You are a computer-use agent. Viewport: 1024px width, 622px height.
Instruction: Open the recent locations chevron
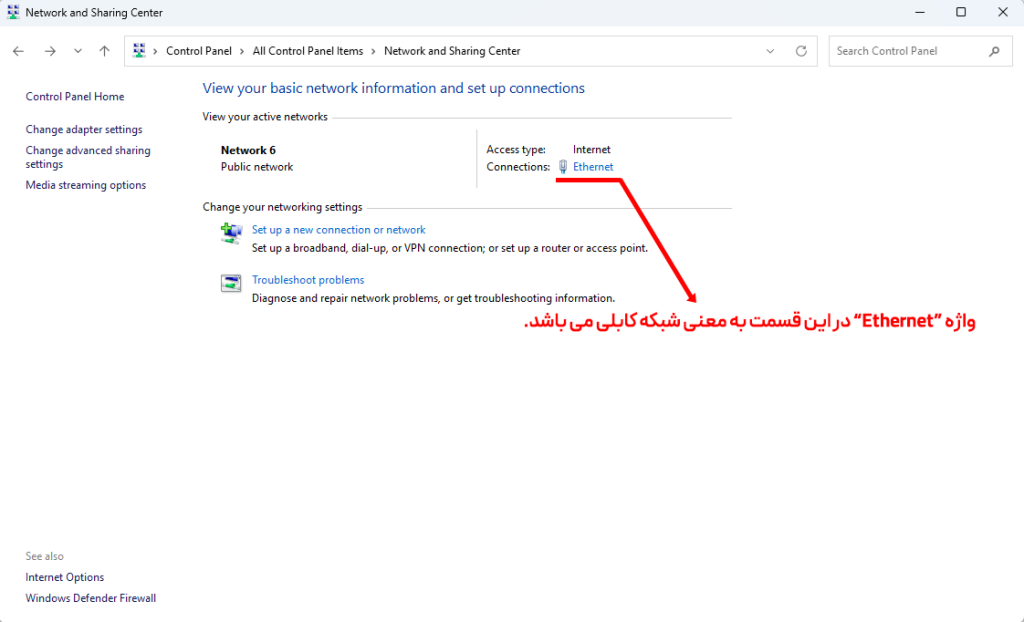pyautogui.click(x=78, y=51)
